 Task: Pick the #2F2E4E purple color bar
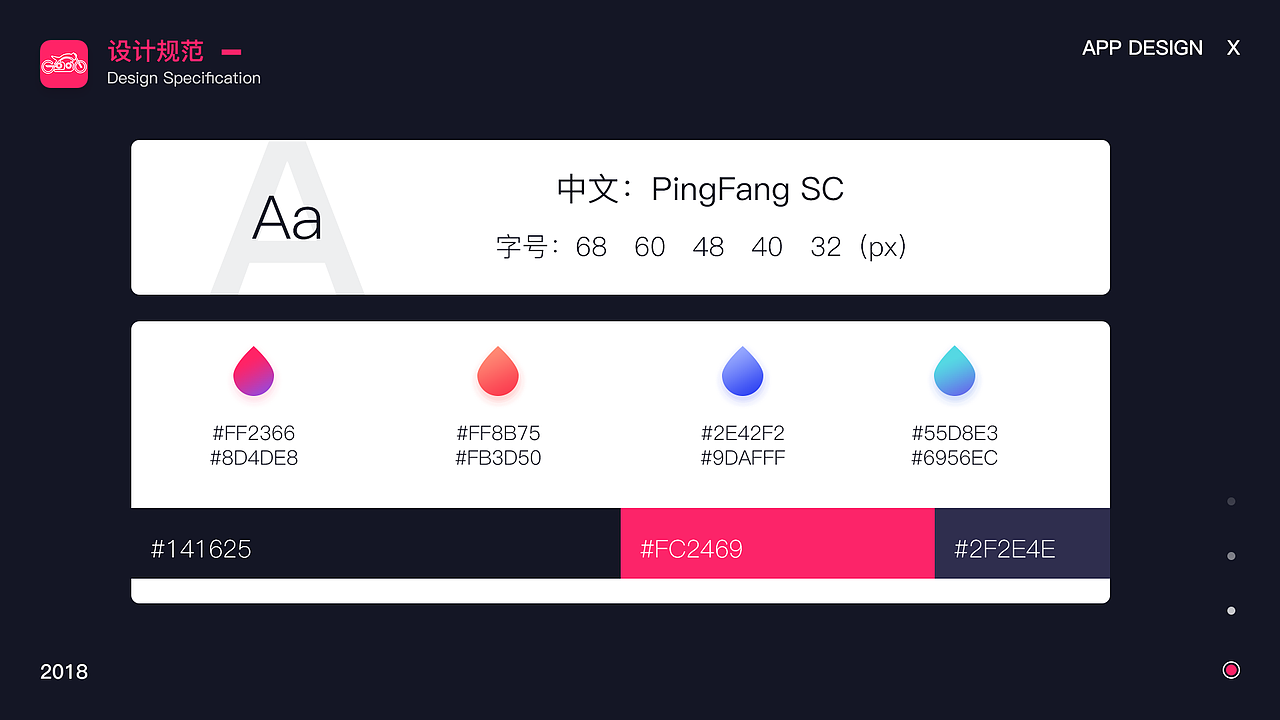pyautogui.click(x=1022, y=543)
